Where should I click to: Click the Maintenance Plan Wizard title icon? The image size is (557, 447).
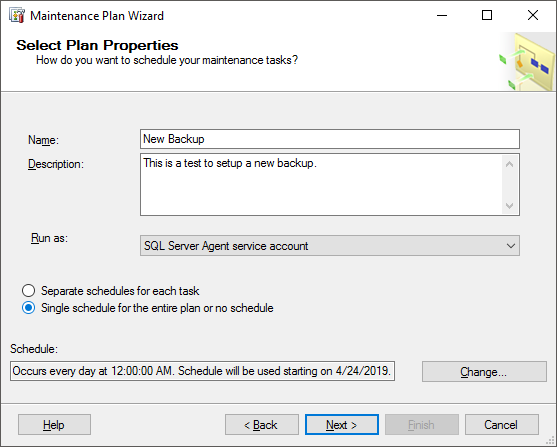[x=17, y=16]
